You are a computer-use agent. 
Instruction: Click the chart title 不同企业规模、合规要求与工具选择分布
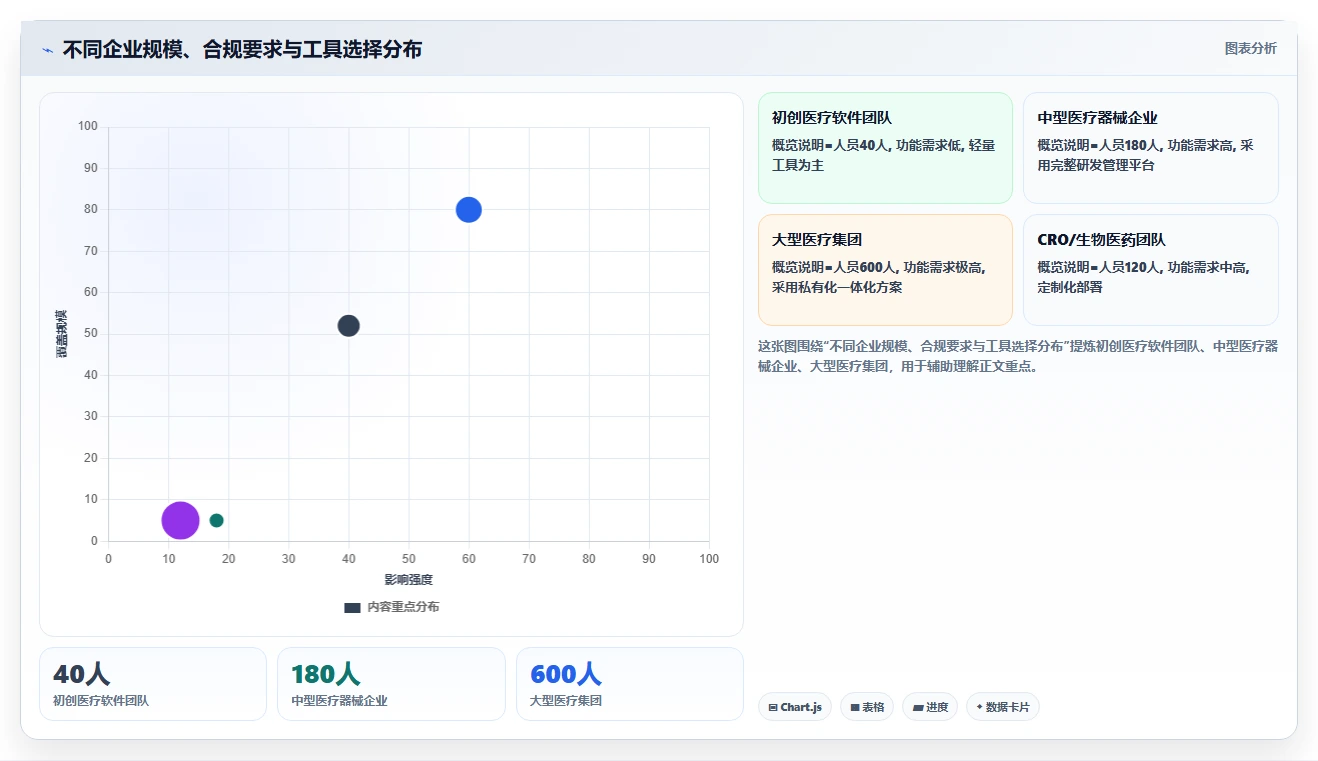[242, 49]
